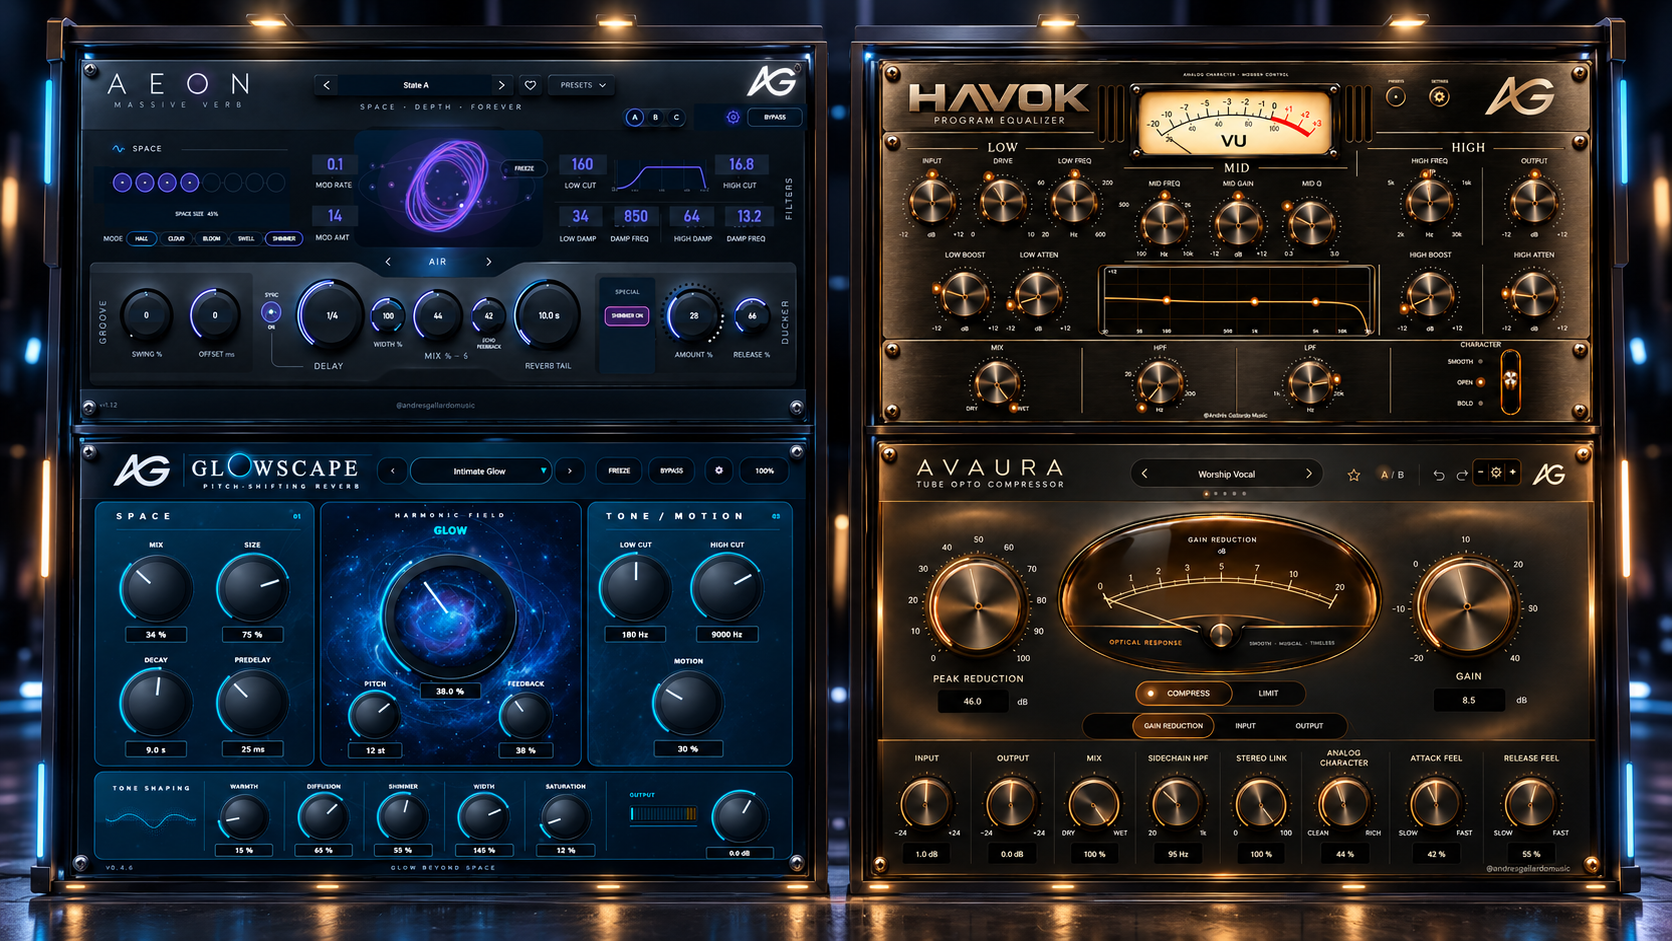Click Avaura Peak Reduction knob
Image resolution: width=1672 pixels, height=941 pixels.
coord(977,606)
